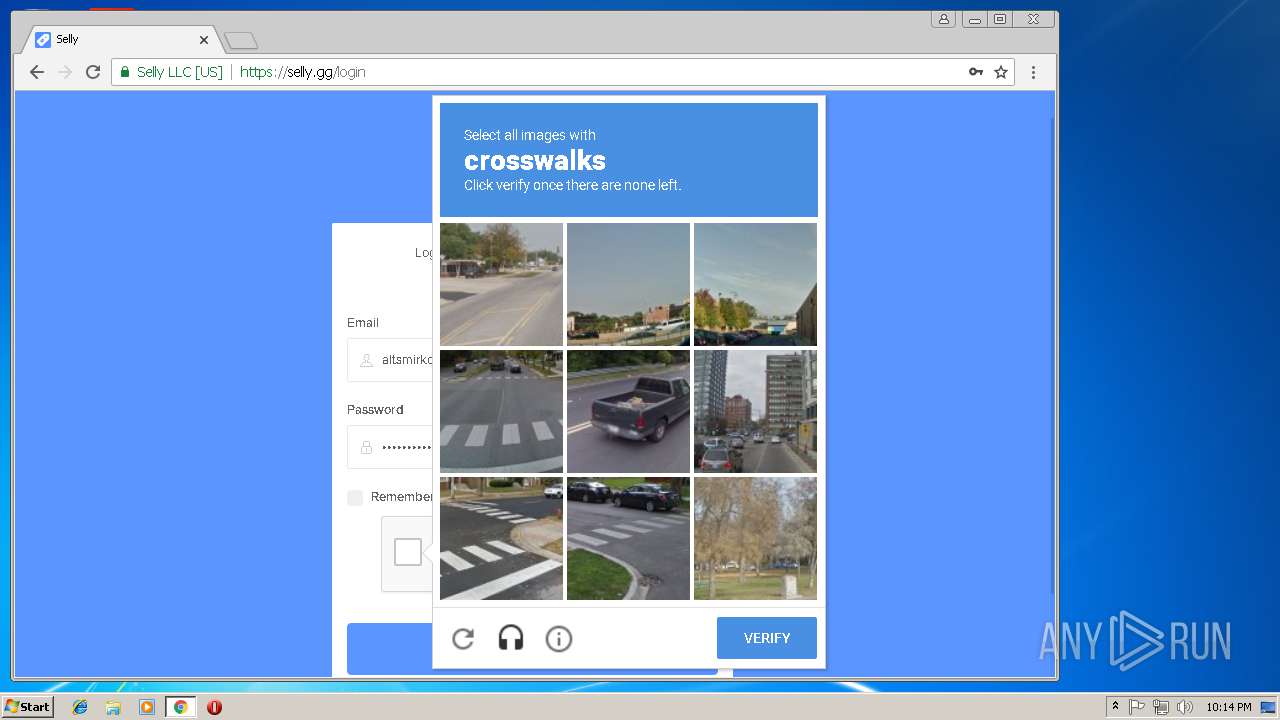Check the reCAPTCHA checkbox
The image size is (1280, 720).
(408, 552)
